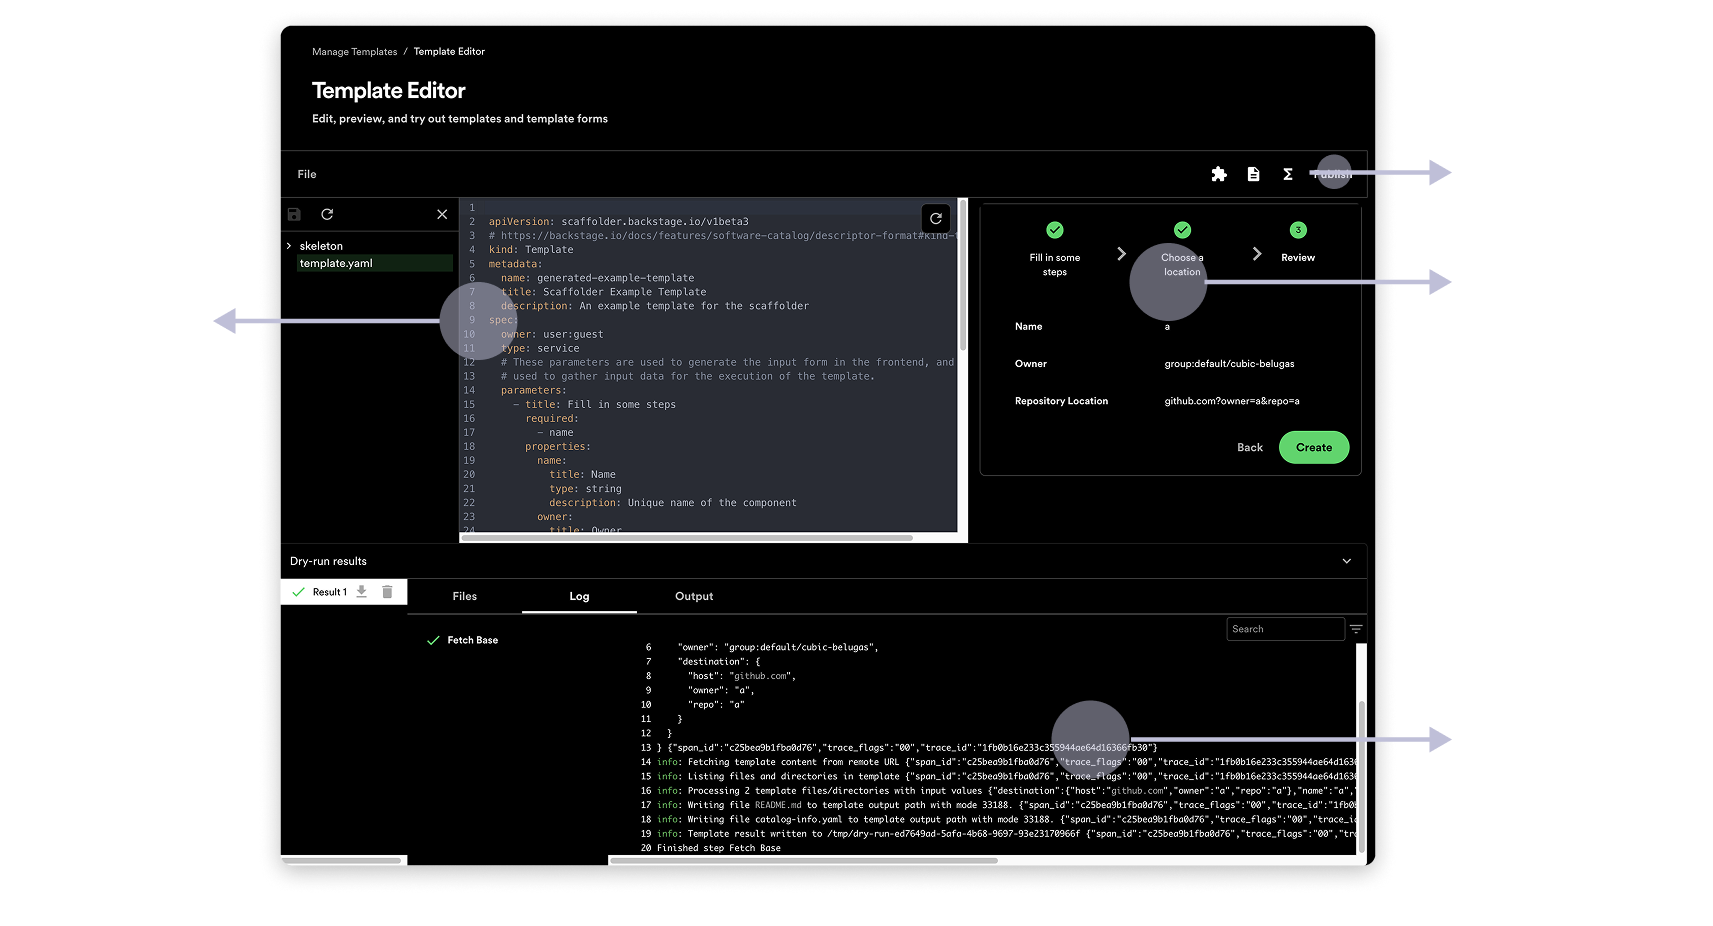This screenshot has width=1713, height=926.
Task: Collapse the Dry-run results panel
Action: 1347,561
